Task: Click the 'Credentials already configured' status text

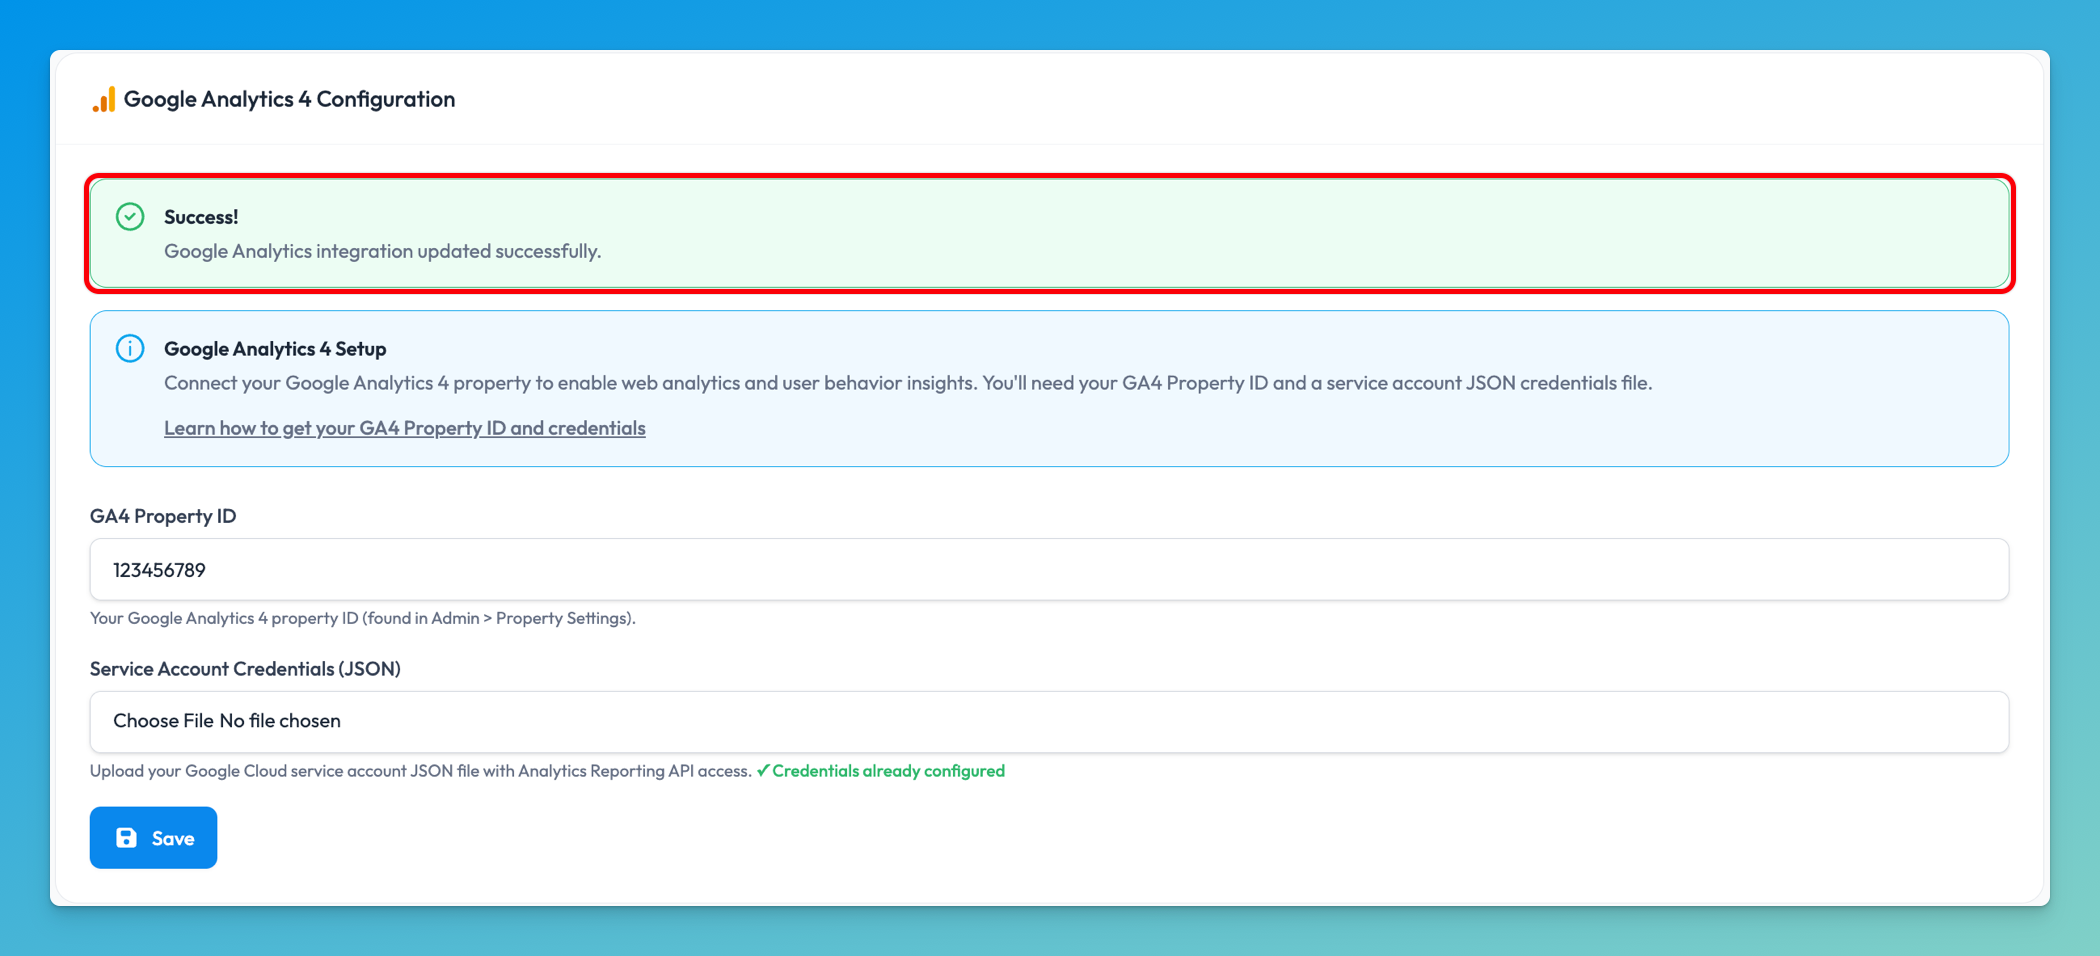Action: coord(888,771)
